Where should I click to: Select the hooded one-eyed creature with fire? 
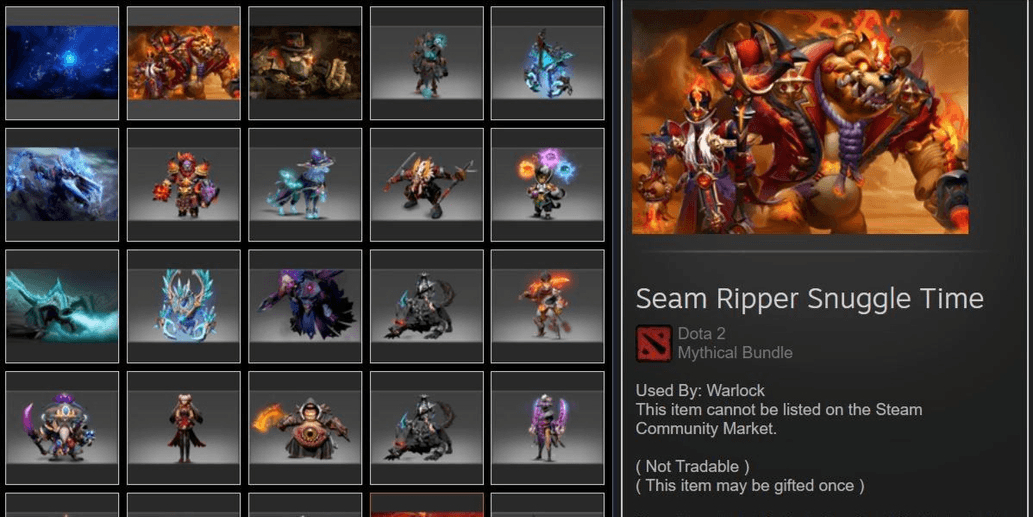305,428
